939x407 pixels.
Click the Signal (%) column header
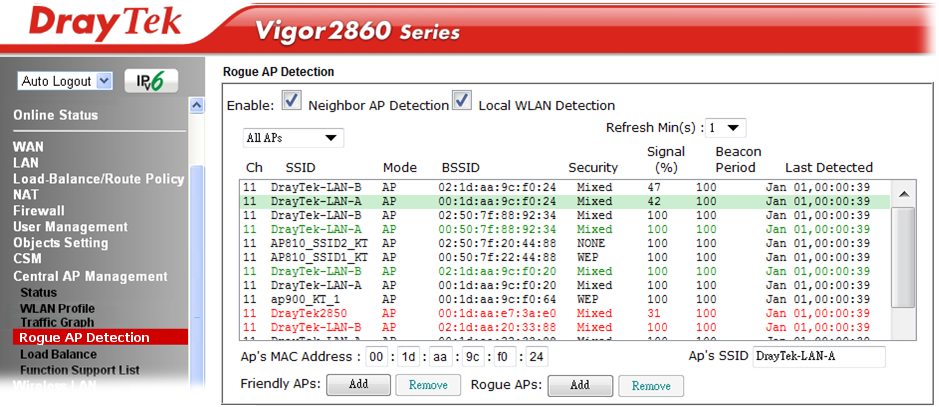pos(666,160)
